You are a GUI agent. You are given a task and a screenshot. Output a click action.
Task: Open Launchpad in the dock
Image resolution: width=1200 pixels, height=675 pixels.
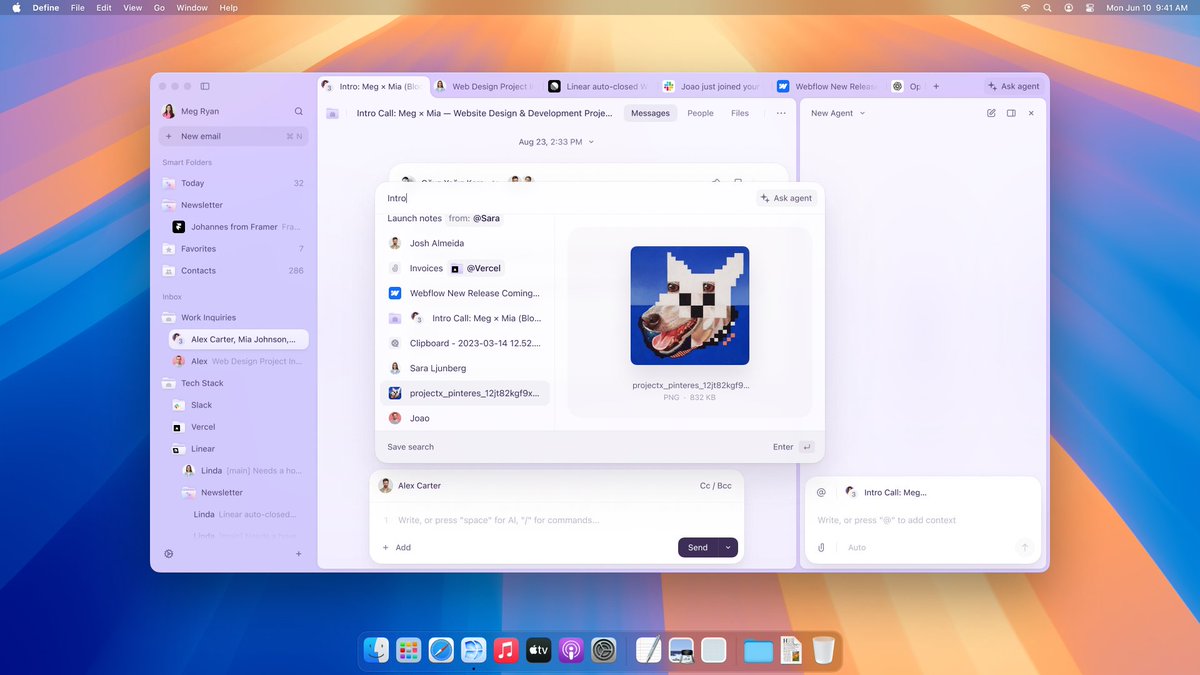pyautogui.click(x=408, y=651)
